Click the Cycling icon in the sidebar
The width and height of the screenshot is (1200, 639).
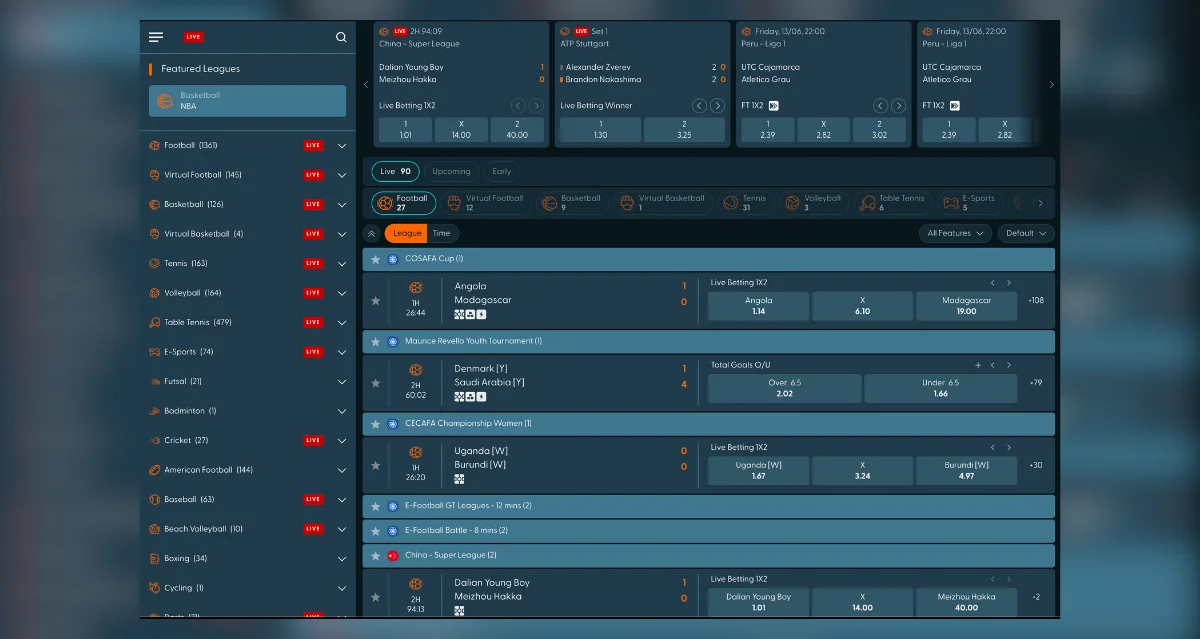coord(155,588)
